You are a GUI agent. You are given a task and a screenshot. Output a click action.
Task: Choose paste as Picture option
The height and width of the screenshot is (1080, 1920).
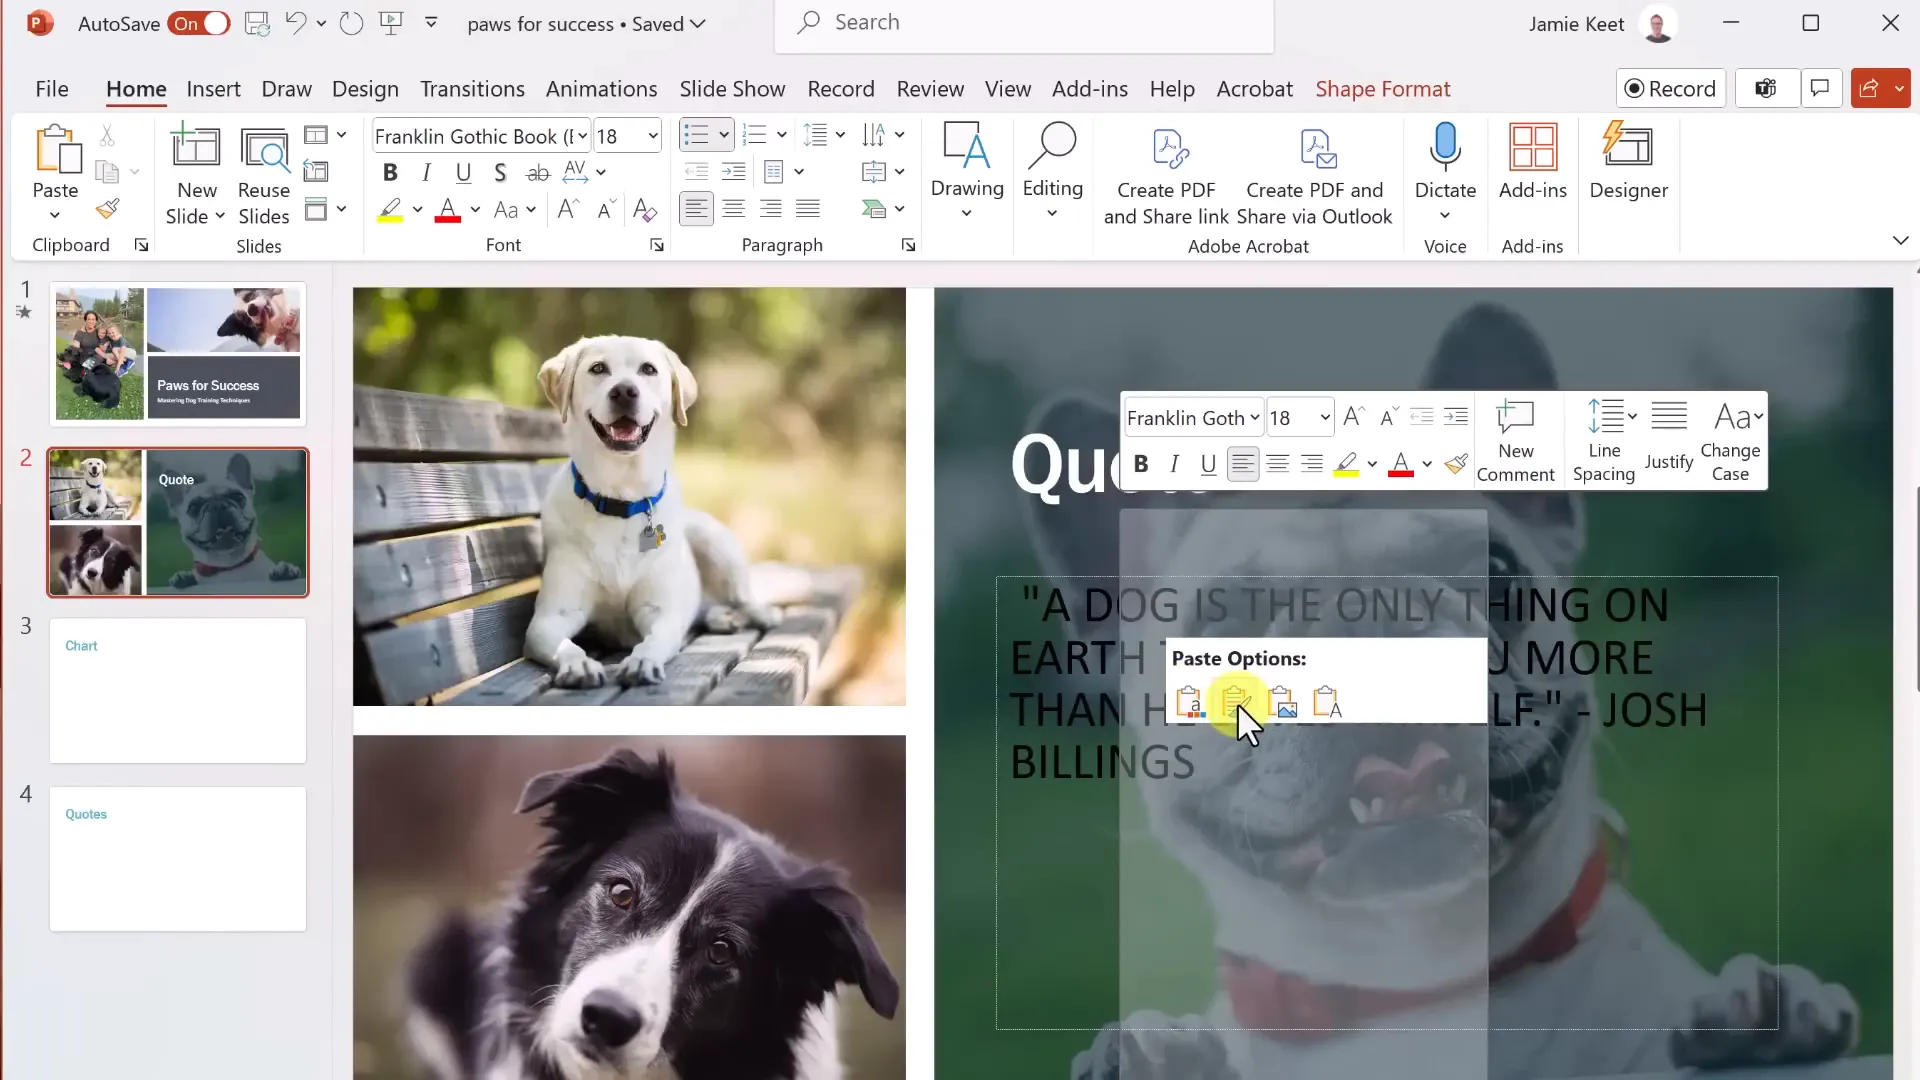[1282, 702]
